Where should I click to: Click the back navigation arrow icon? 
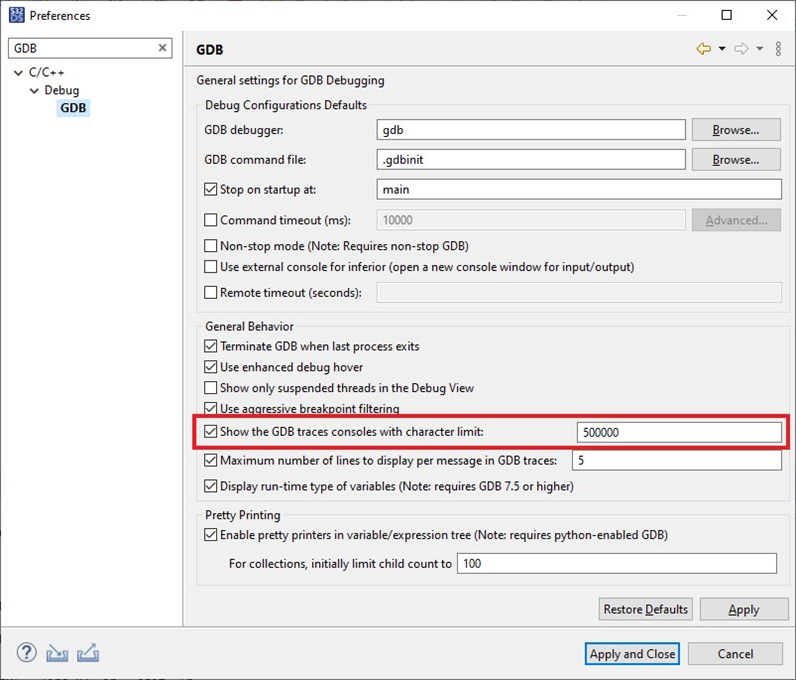[x=704, y=49]
